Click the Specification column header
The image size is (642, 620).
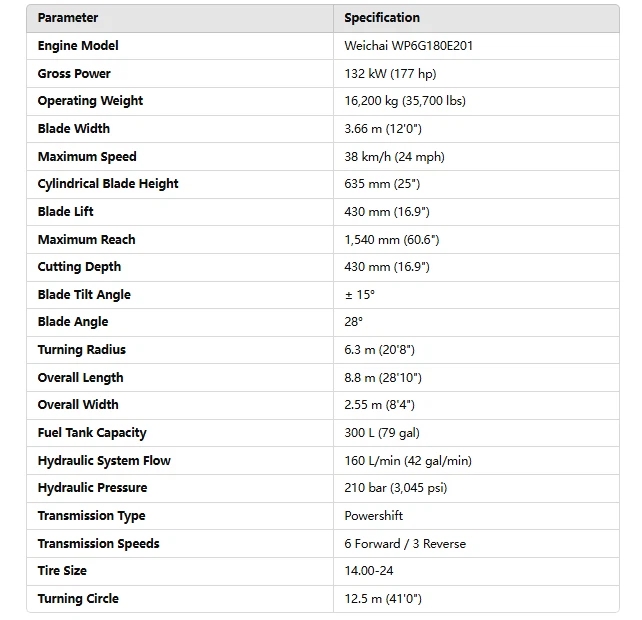[382, 18]
